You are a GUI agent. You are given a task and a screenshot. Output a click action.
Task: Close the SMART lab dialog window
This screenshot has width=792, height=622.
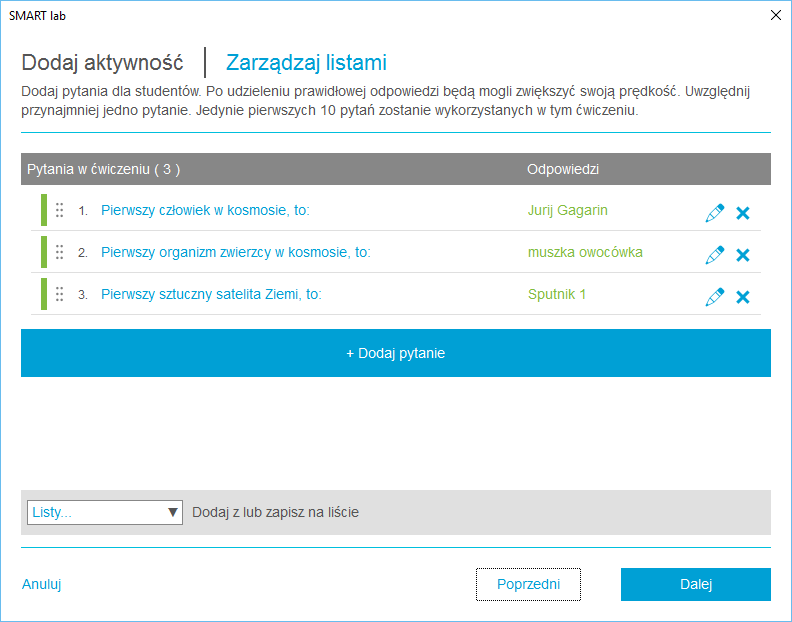(776, 15)
